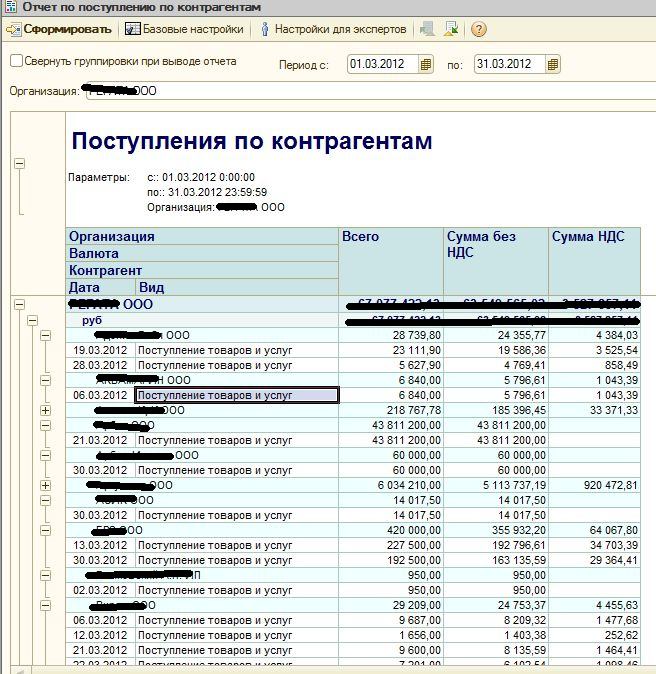Image resolution: width=656 pixels, height=674 pixels.
Task: Select Поступление товаров и услуг on 28.03.2012 row
Action: point(237,365)
